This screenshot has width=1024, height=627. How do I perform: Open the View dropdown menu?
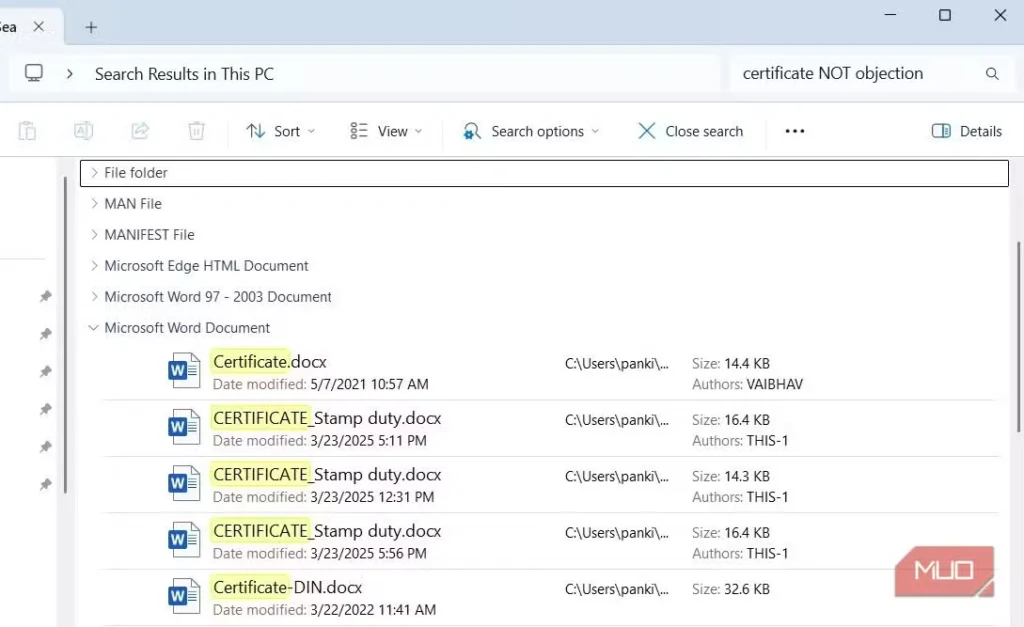pyautogui.click(x=386, y=131)
